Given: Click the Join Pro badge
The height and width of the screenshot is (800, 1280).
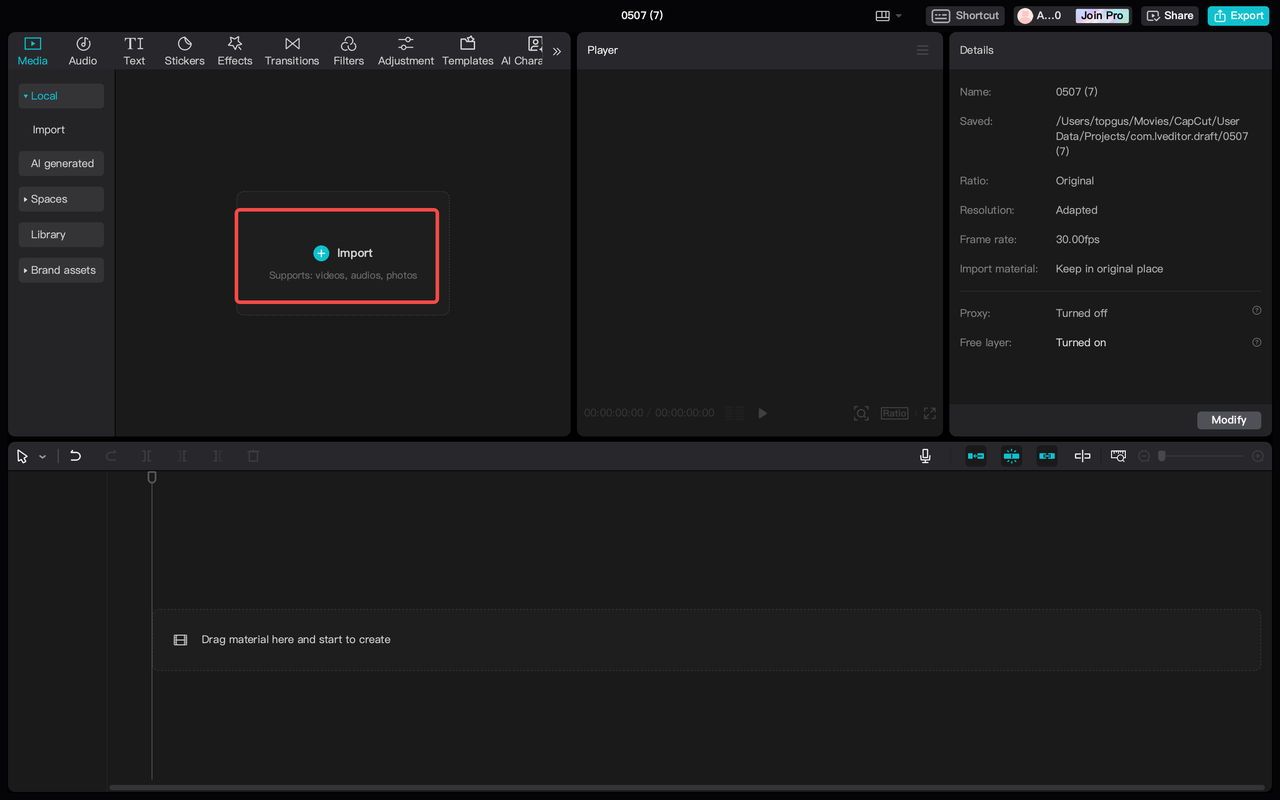Looking at the screenshot, I should (1100, 16).
